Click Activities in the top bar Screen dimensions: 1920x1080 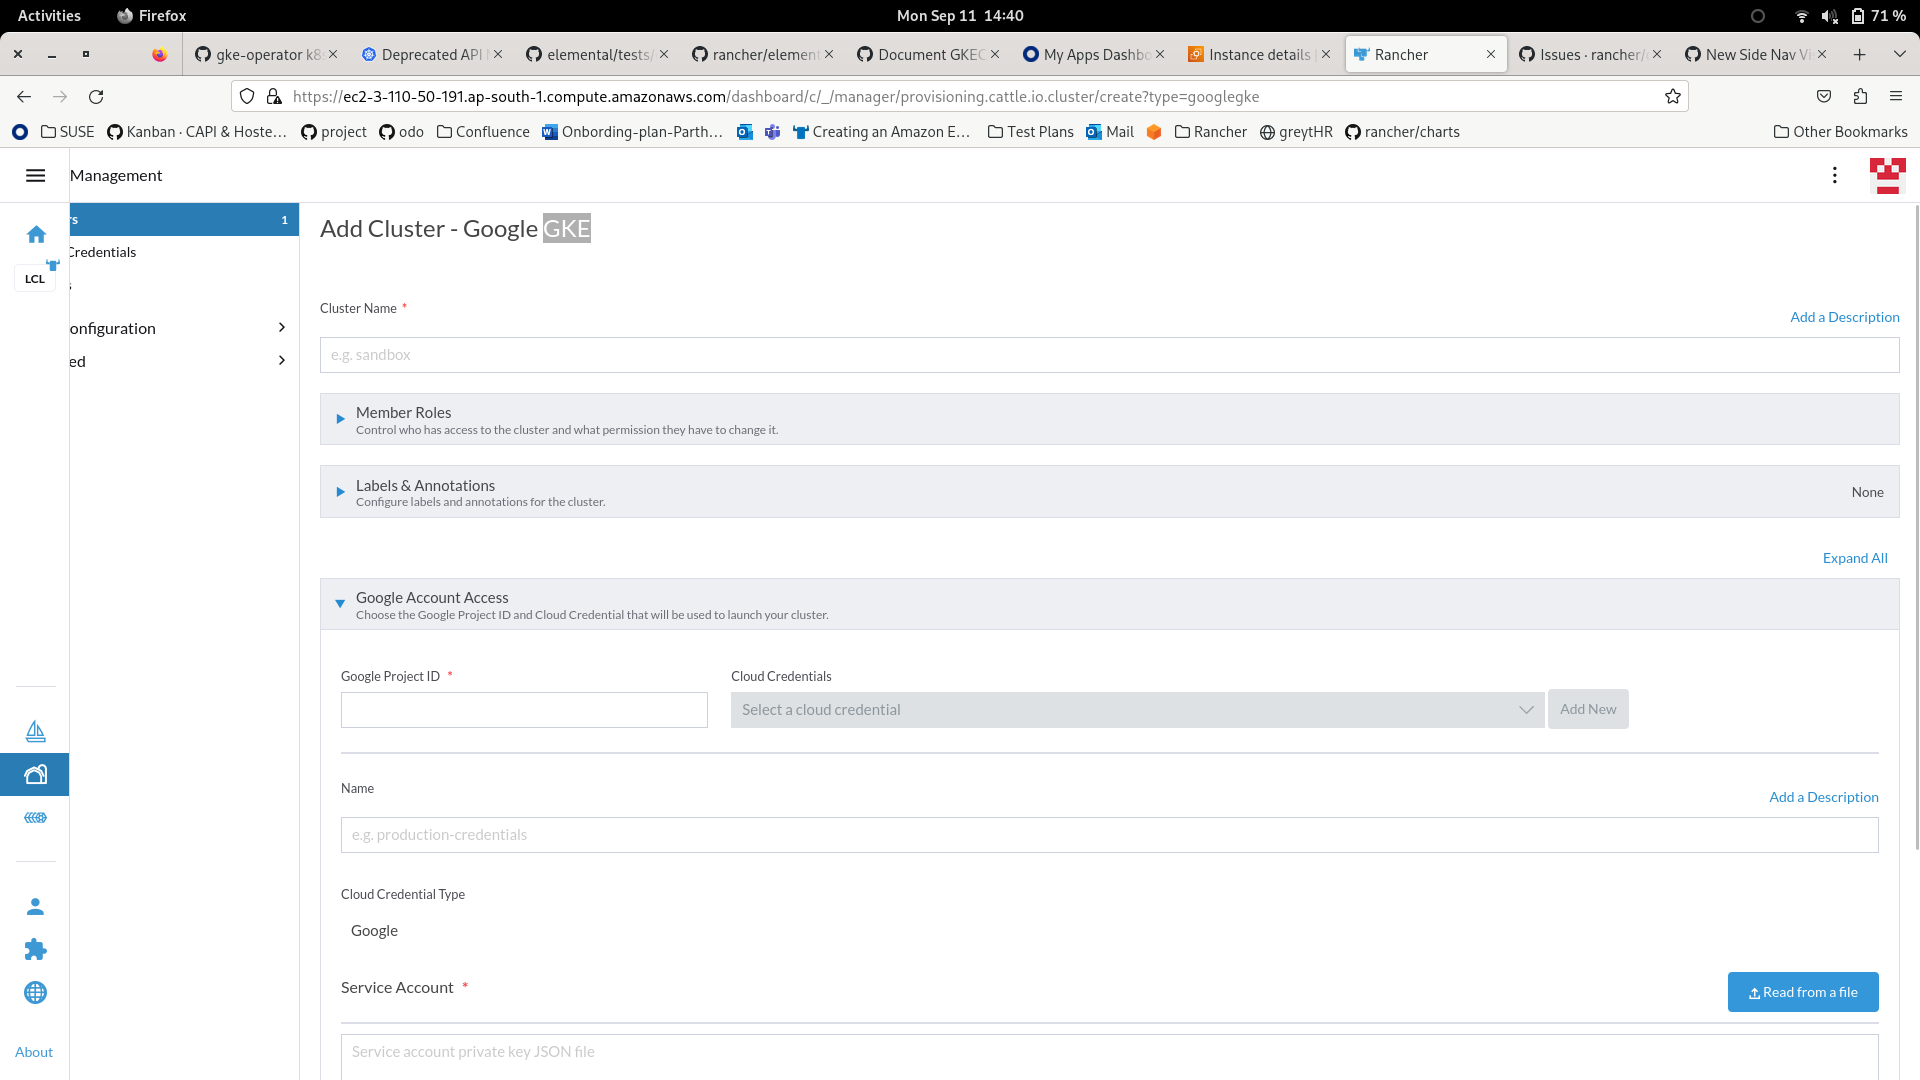tap(49, 15)
